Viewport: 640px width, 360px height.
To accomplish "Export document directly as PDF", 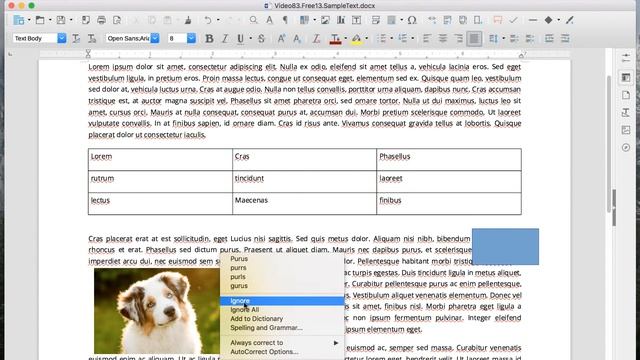I will [x=86, y=20].
